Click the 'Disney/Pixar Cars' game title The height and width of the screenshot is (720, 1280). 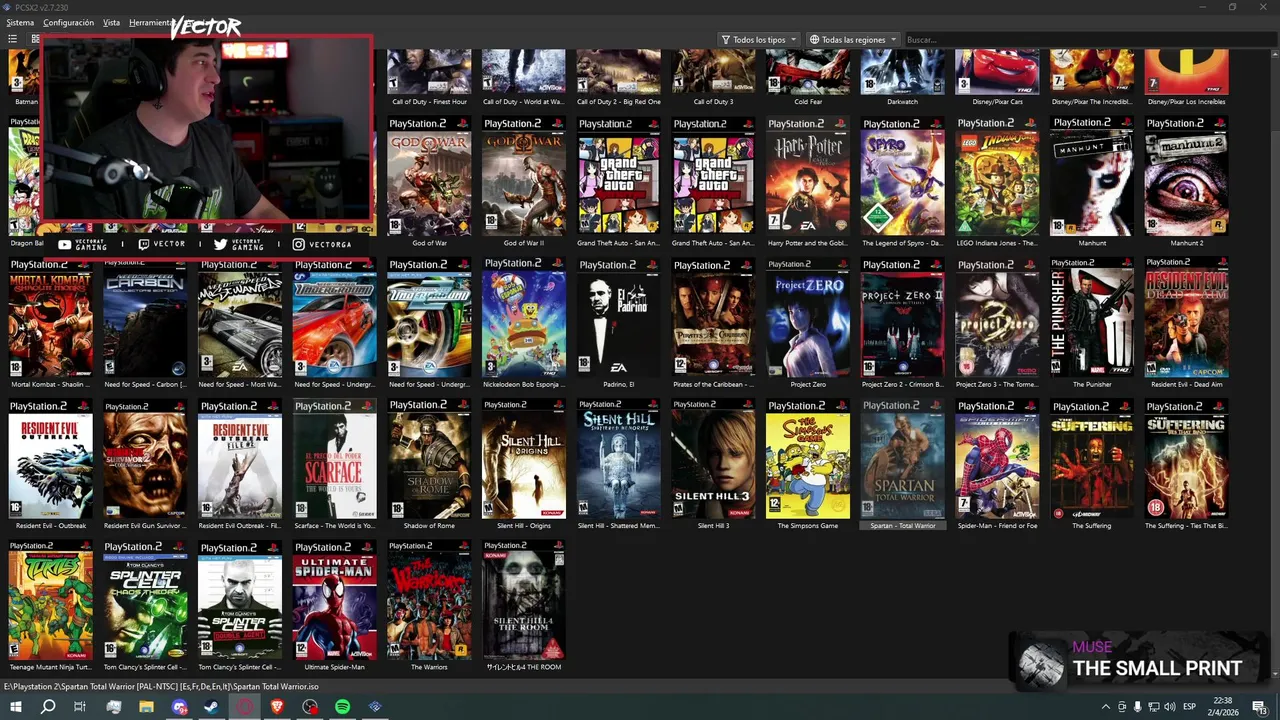997,102
